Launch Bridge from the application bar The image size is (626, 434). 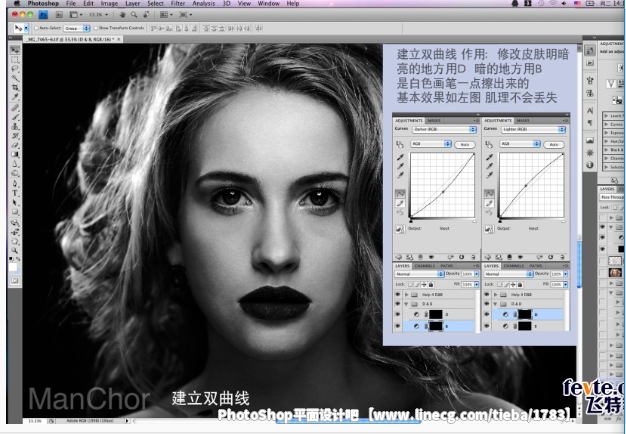coord(59,14)
